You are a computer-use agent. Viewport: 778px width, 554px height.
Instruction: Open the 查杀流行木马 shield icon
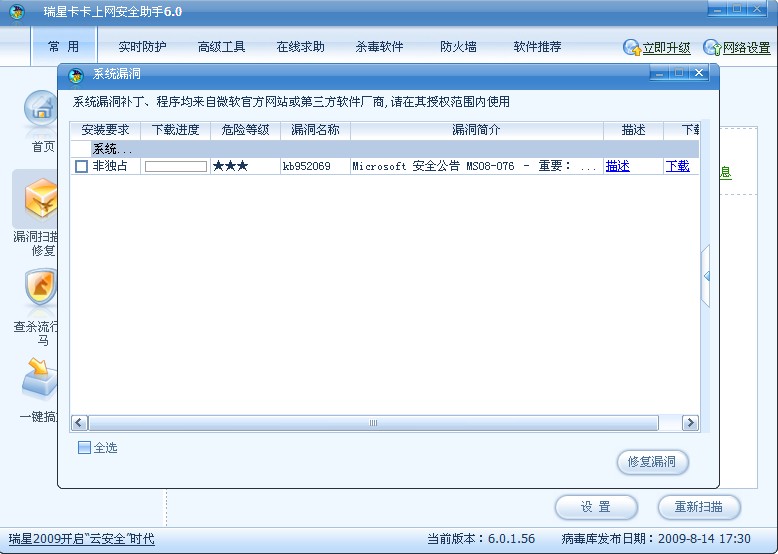[41, 289]
